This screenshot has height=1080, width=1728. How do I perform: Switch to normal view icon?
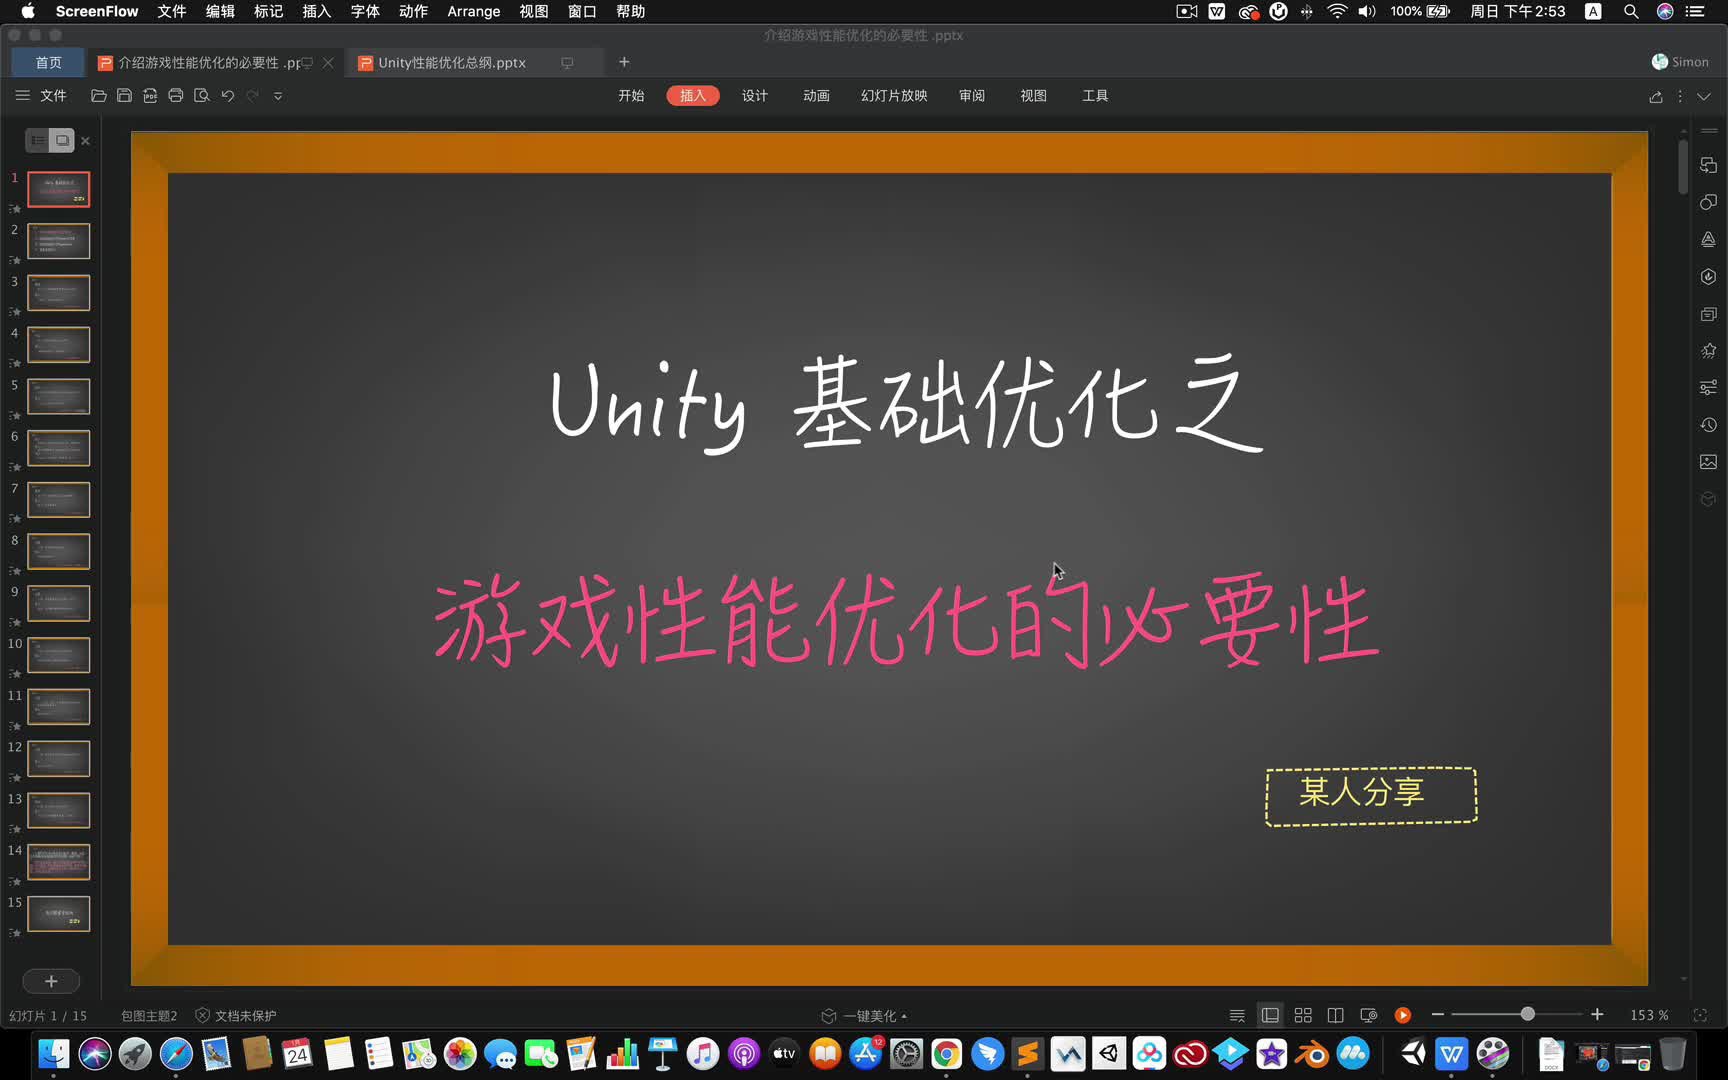[x=1270, y=1015]
